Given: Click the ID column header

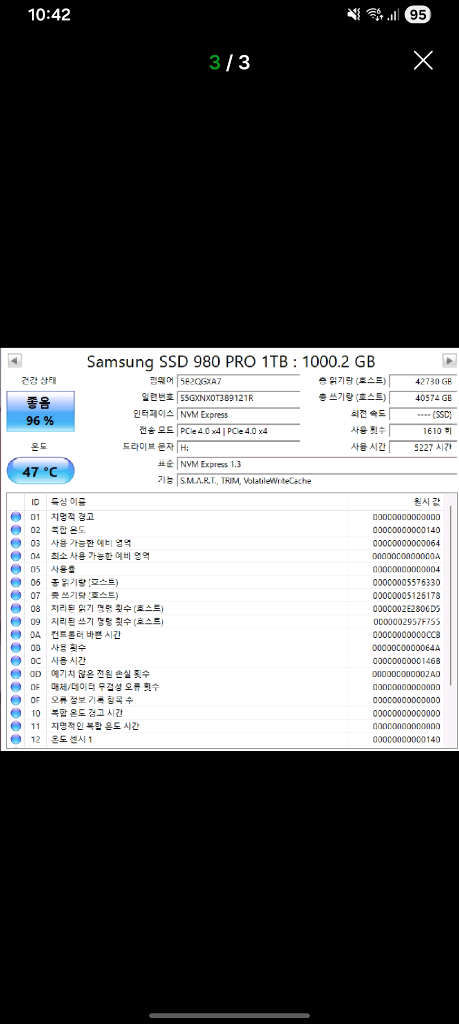Looking at the screenshot, I should click(x=35, y=502).
